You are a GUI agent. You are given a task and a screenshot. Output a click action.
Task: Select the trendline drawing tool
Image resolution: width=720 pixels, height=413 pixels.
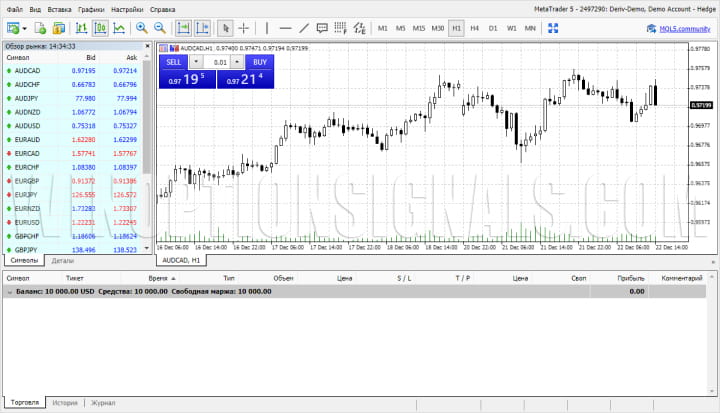coord(304,28)
